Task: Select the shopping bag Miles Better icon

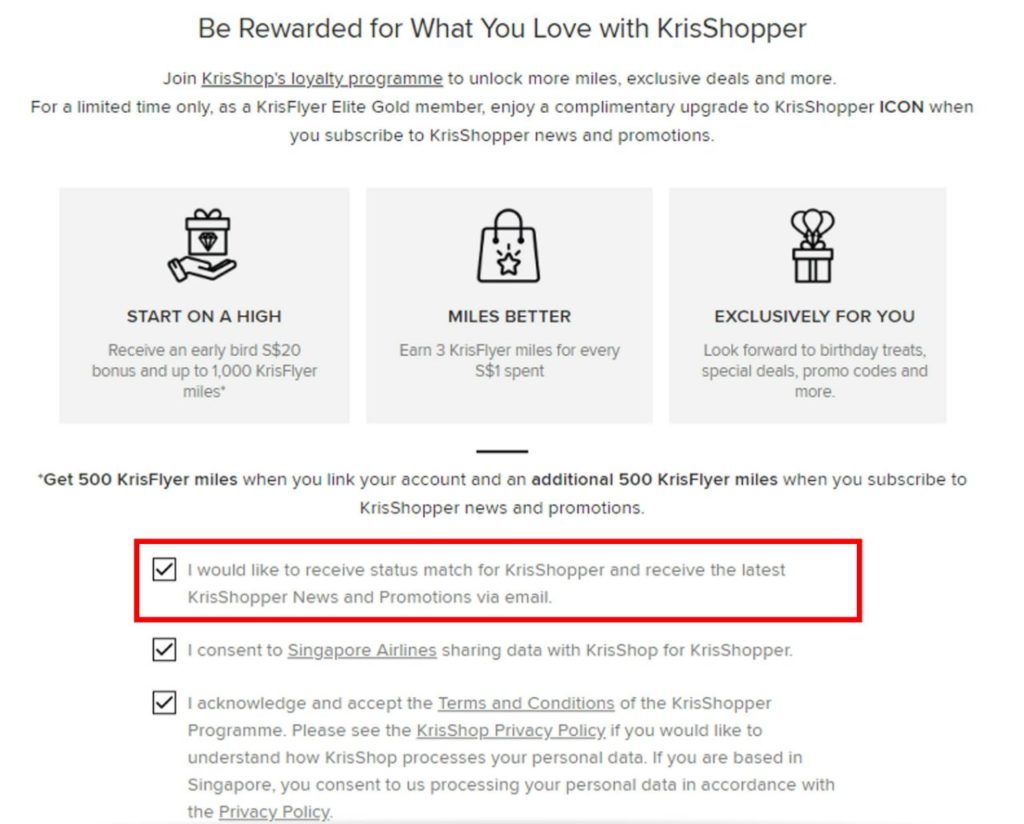Action: (509, 247)
